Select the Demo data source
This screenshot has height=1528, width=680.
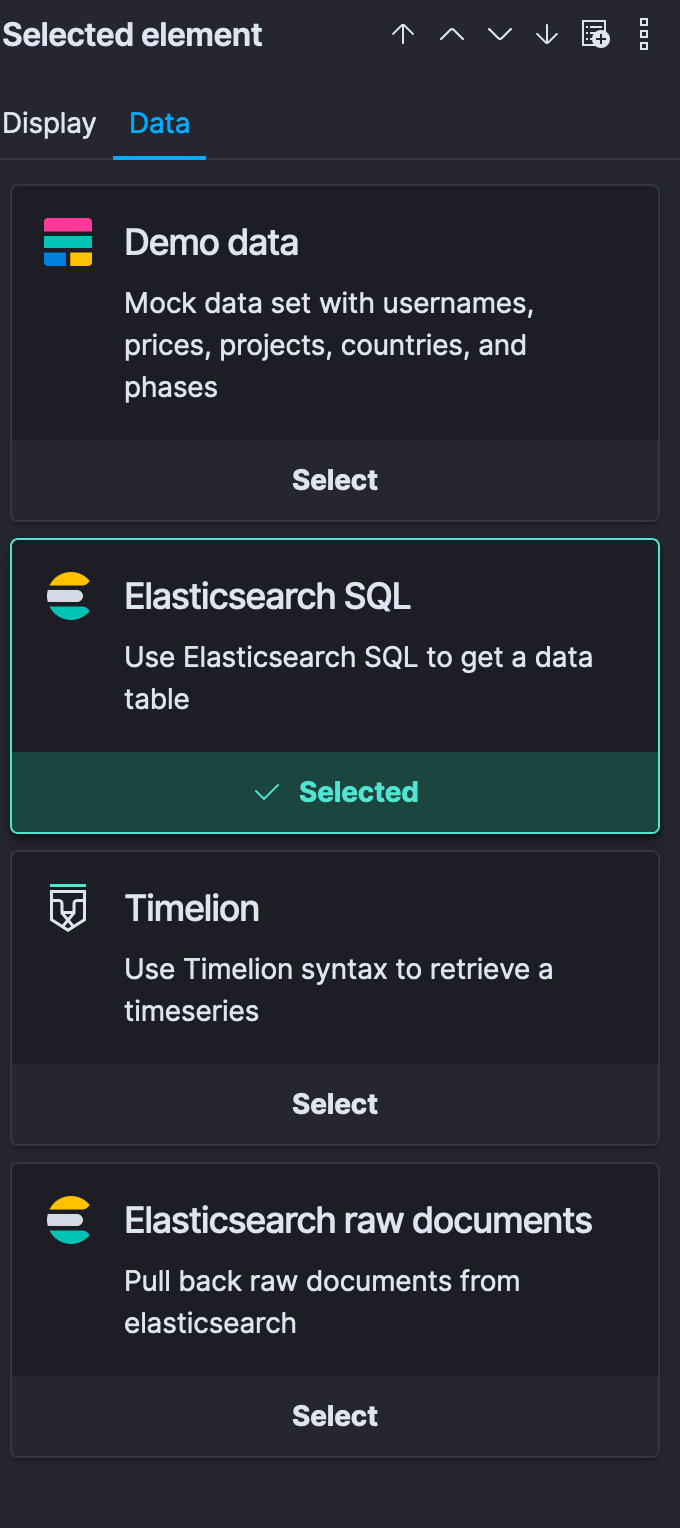[335, 480]
